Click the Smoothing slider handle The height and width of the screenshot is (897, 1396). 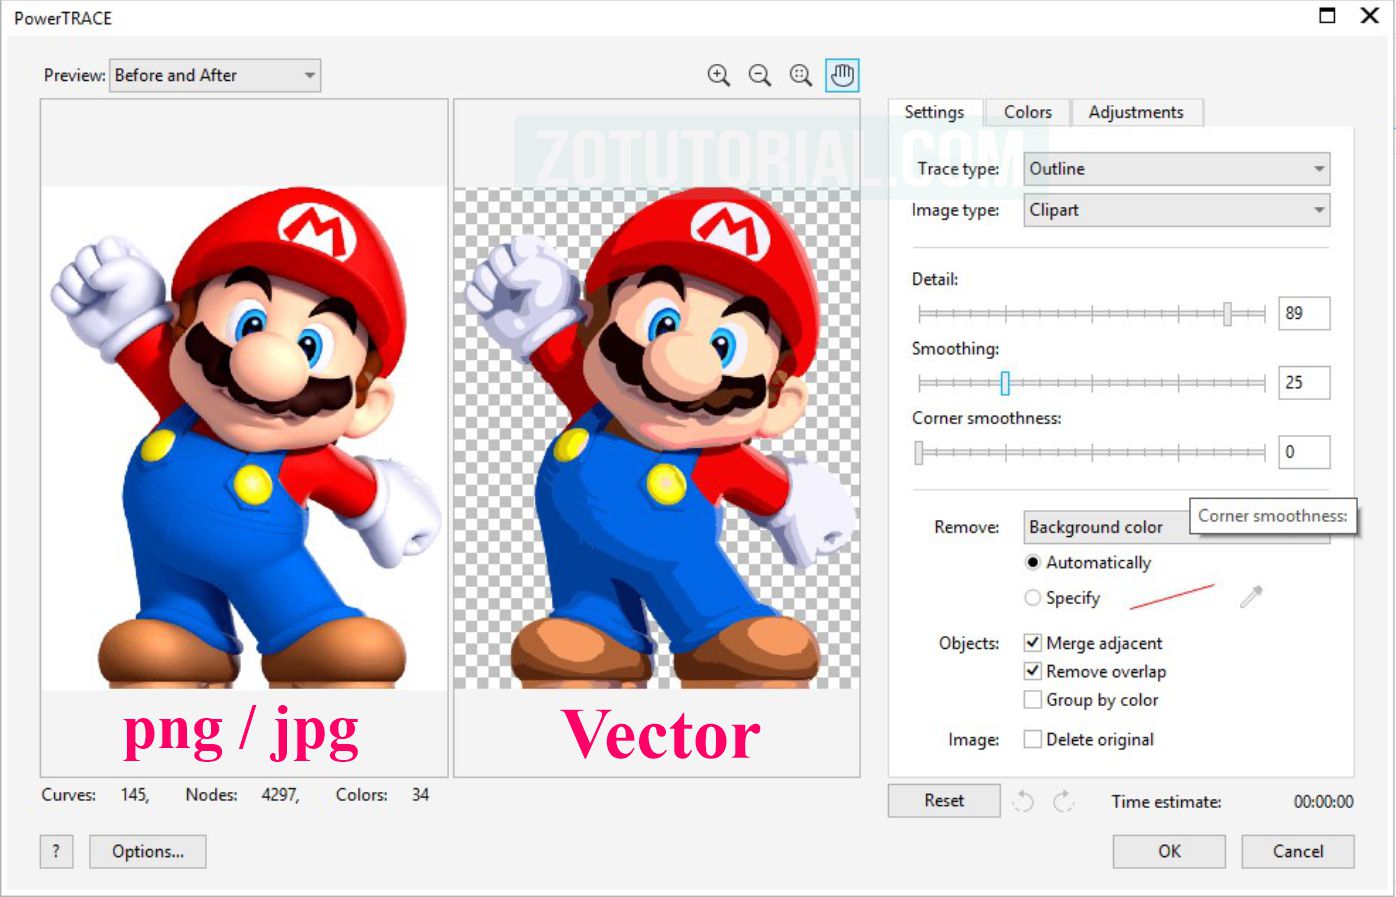(x=1005, y=383)
